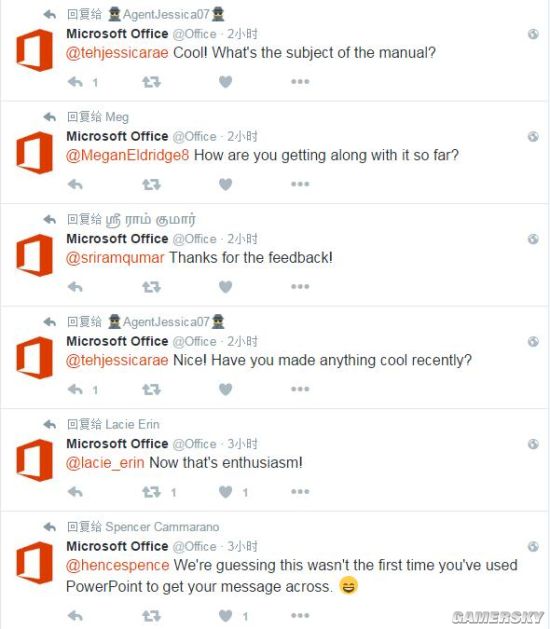Image resolution: width=550 pixels, height=629 pixels.
Task: Open the @hencespence mention link
Action: point(118,565)
